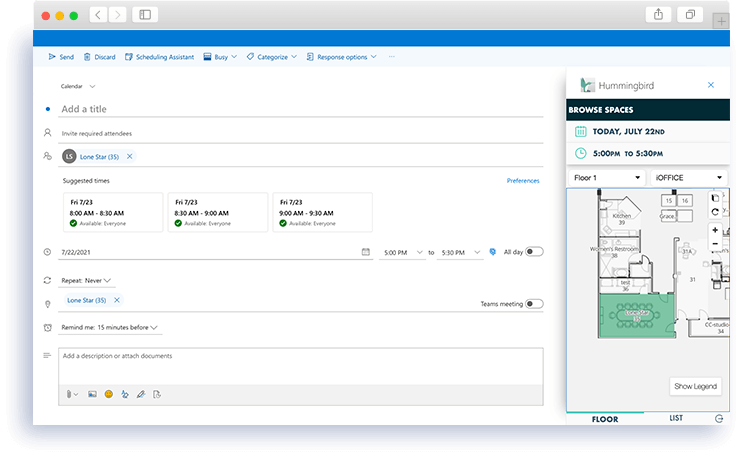Open the Floor 1 dropdown
The image size is (743, 457).
607,178
